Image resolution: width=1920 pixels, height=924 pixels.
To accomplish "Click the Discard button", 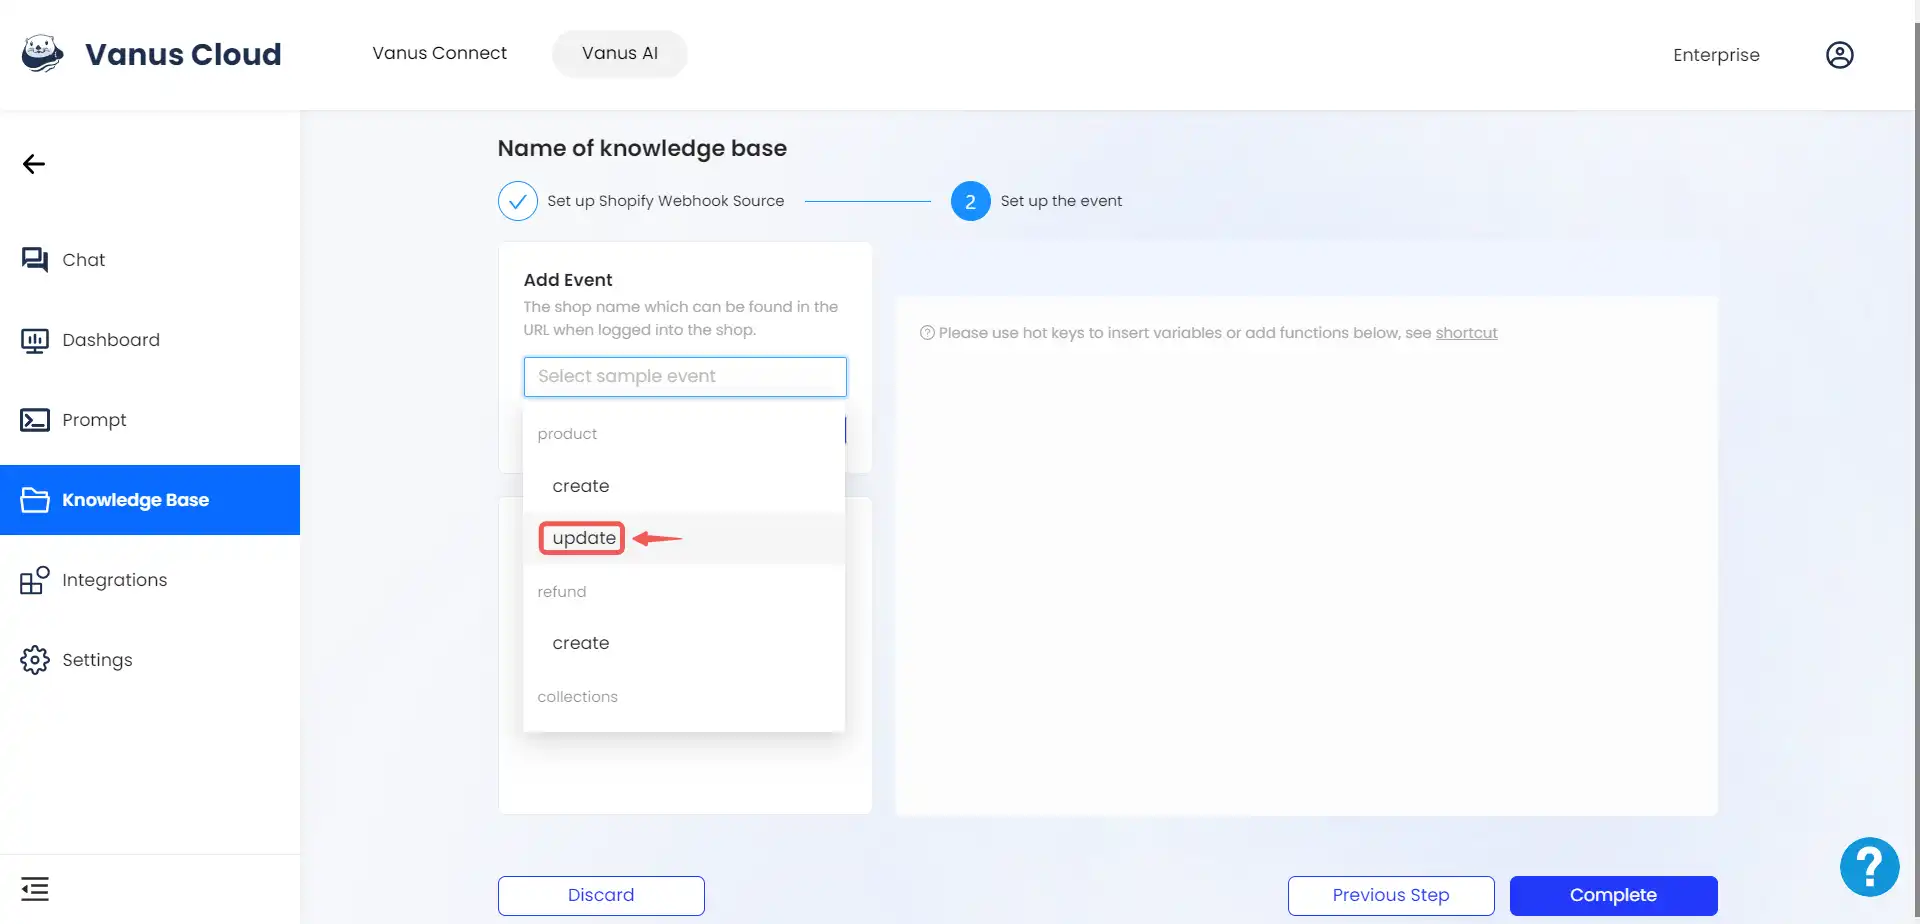I will (x=601, y=896).
